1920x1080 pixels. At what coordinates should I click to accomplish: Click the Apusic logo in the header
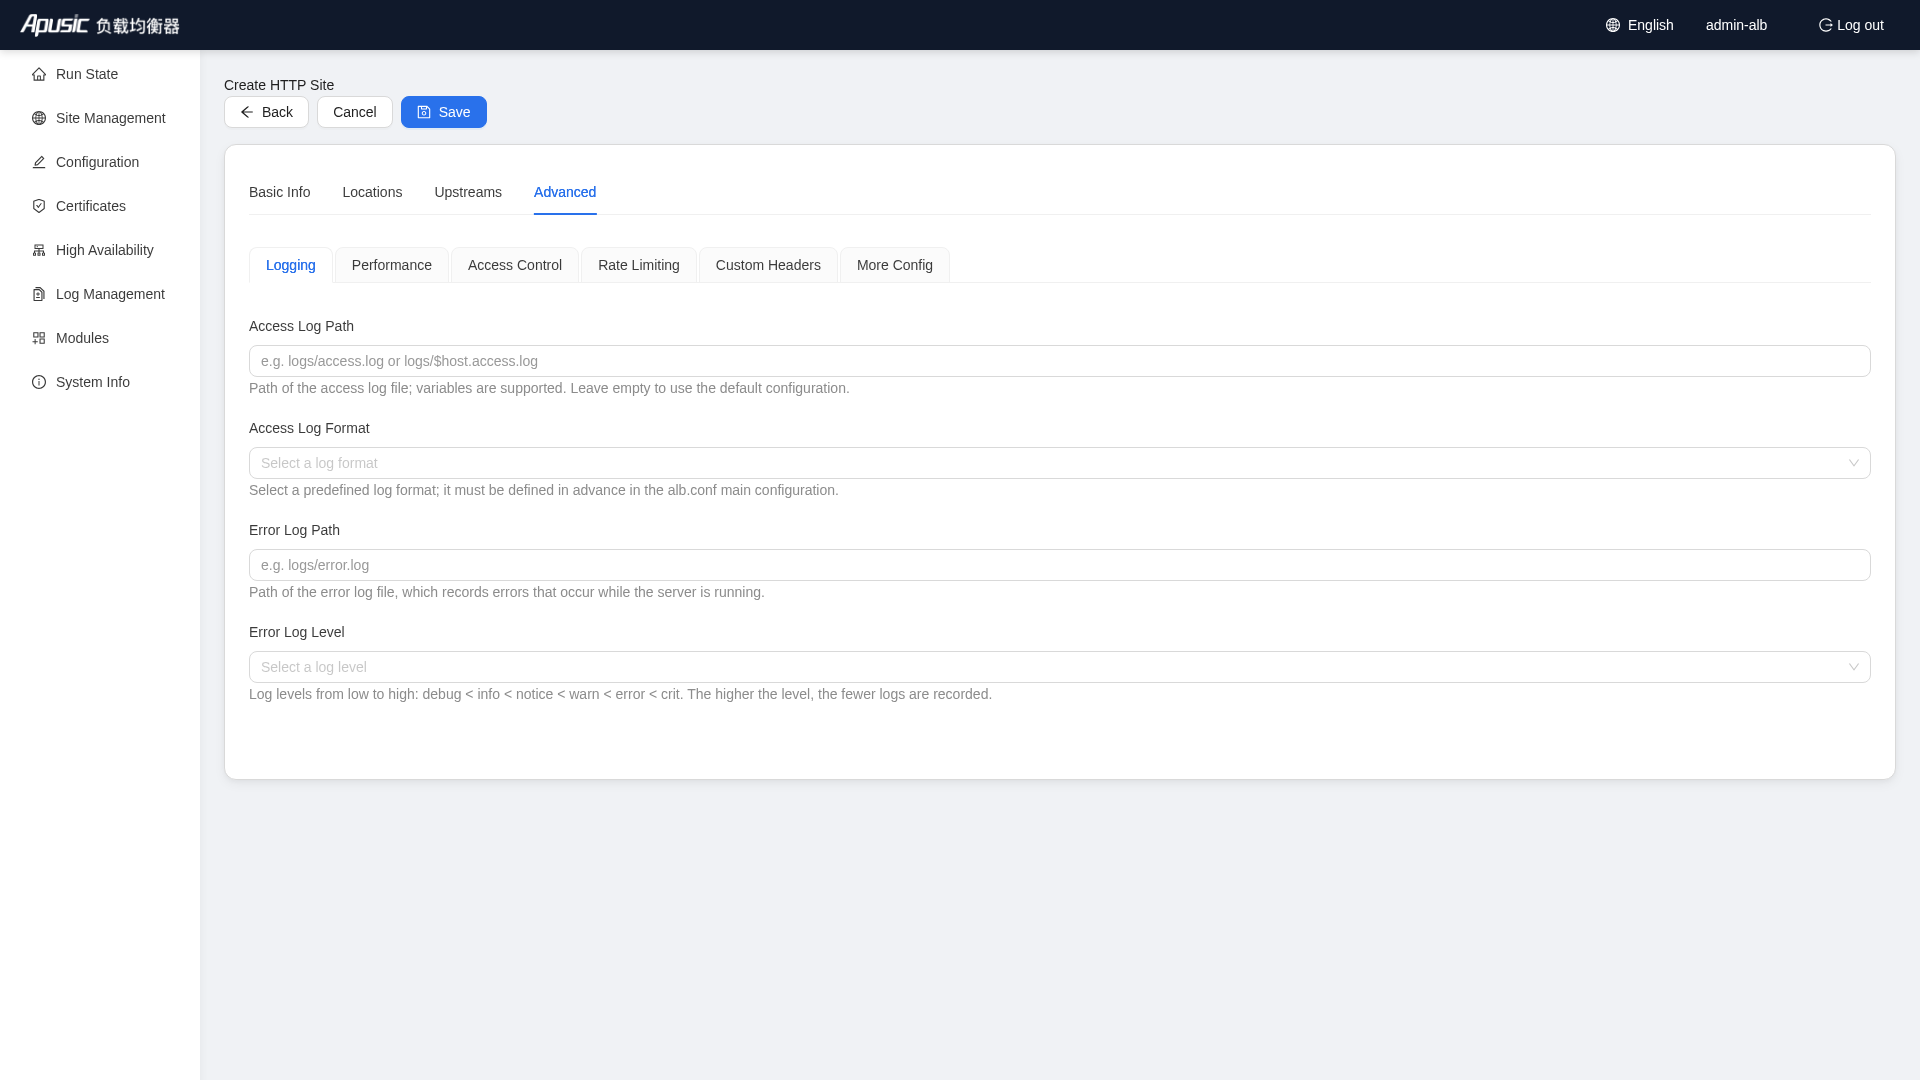tap(100, 25)
